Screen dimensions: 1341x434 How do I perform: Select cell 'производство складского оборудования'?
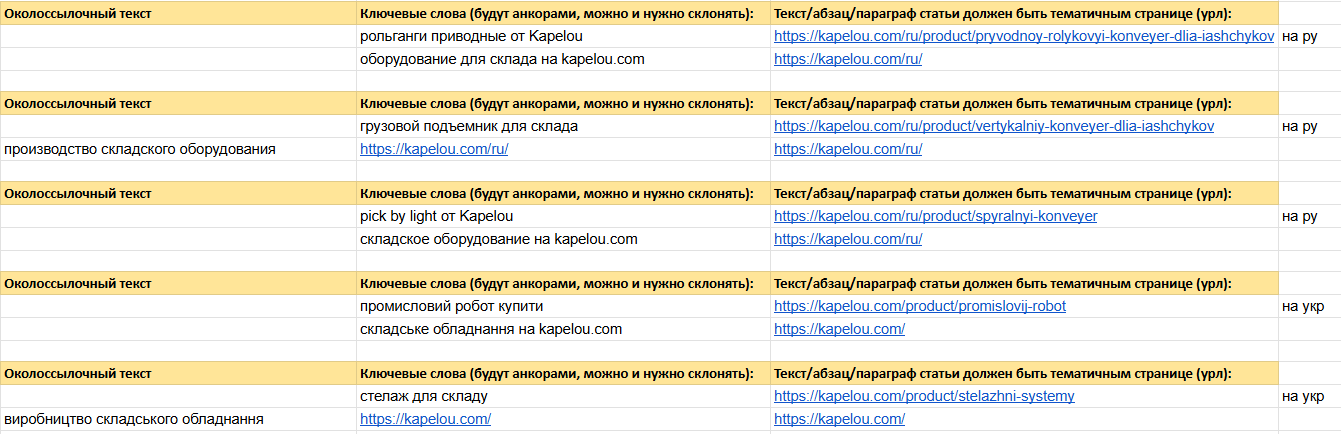178,149
